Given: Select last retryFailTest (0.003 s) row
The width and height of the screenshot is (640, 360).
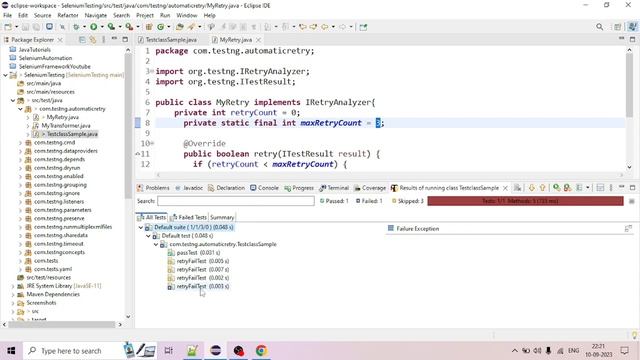Looking at the screenshot, I should (198, 287).
